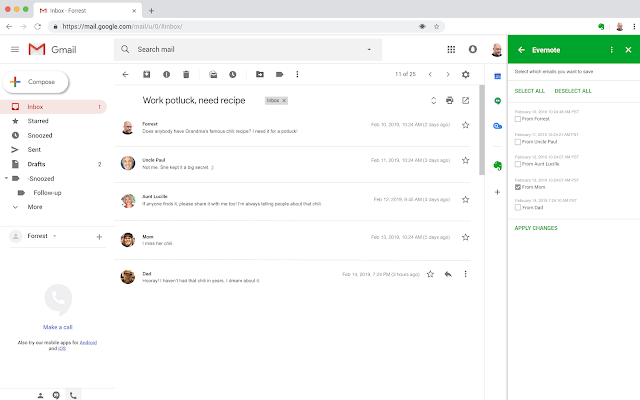
Task: Open the Gmail main menu hamburger icon
Action: 15,49
